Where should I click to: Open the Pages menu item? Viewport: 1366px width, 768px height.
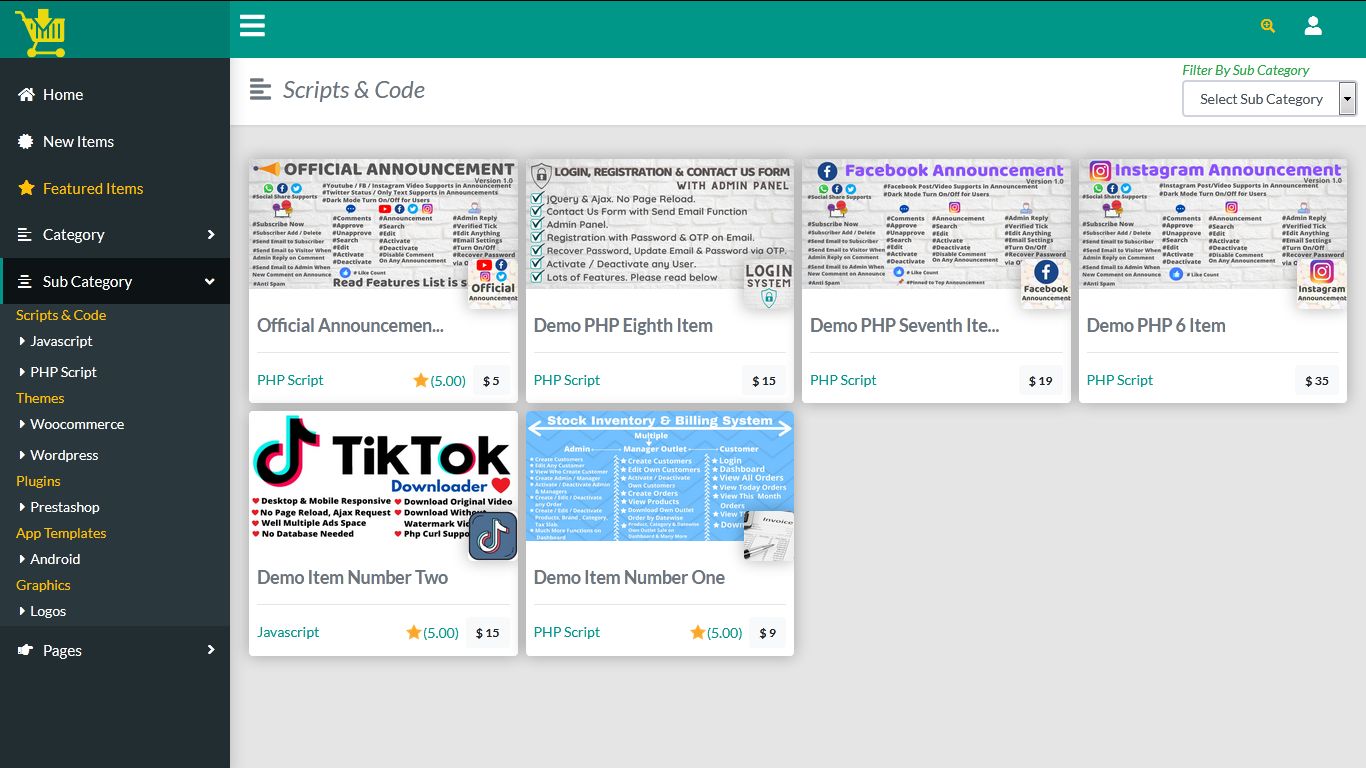pos(115,650)
